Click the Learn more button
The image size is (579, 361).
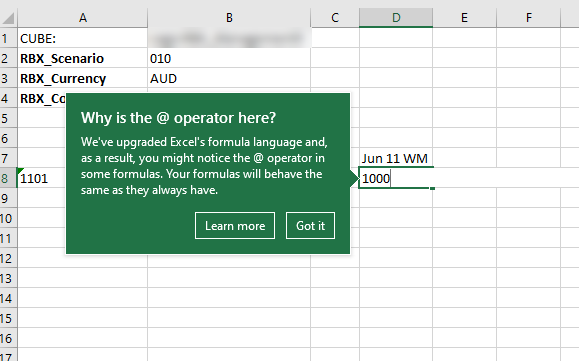click(235, 226)
